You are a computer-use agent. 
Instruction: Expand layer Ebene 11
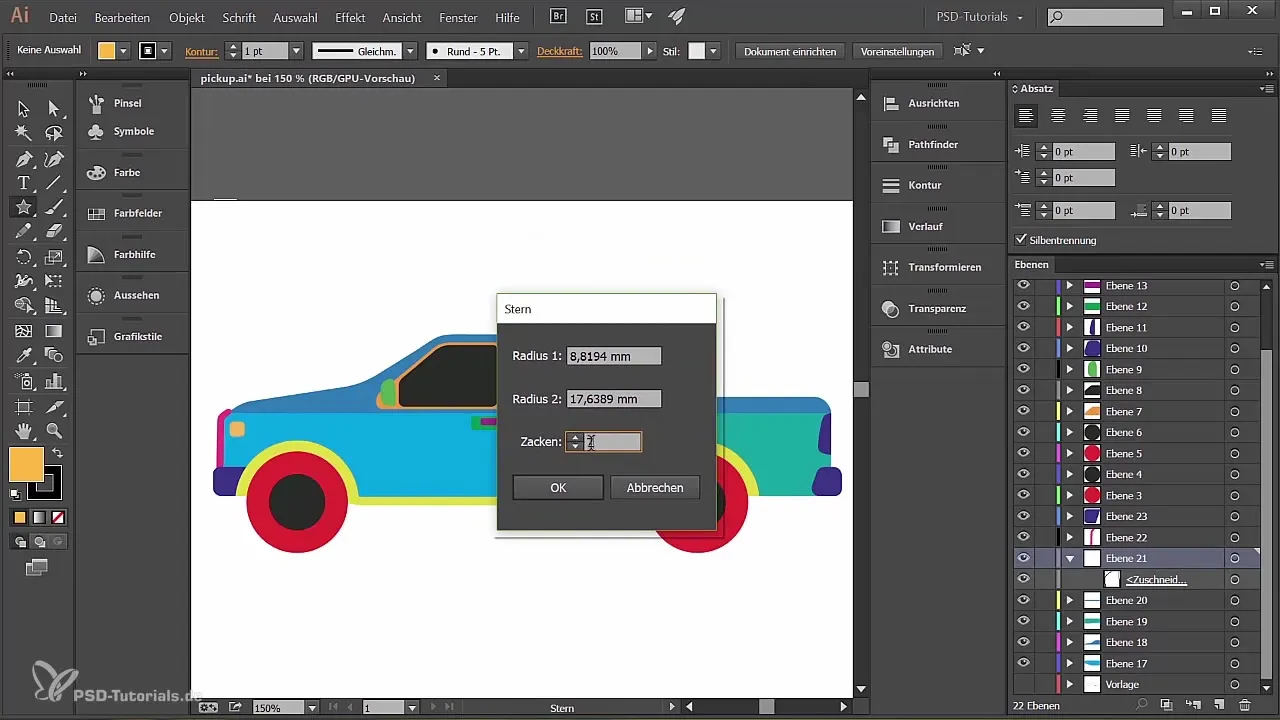click(1069, 328)
